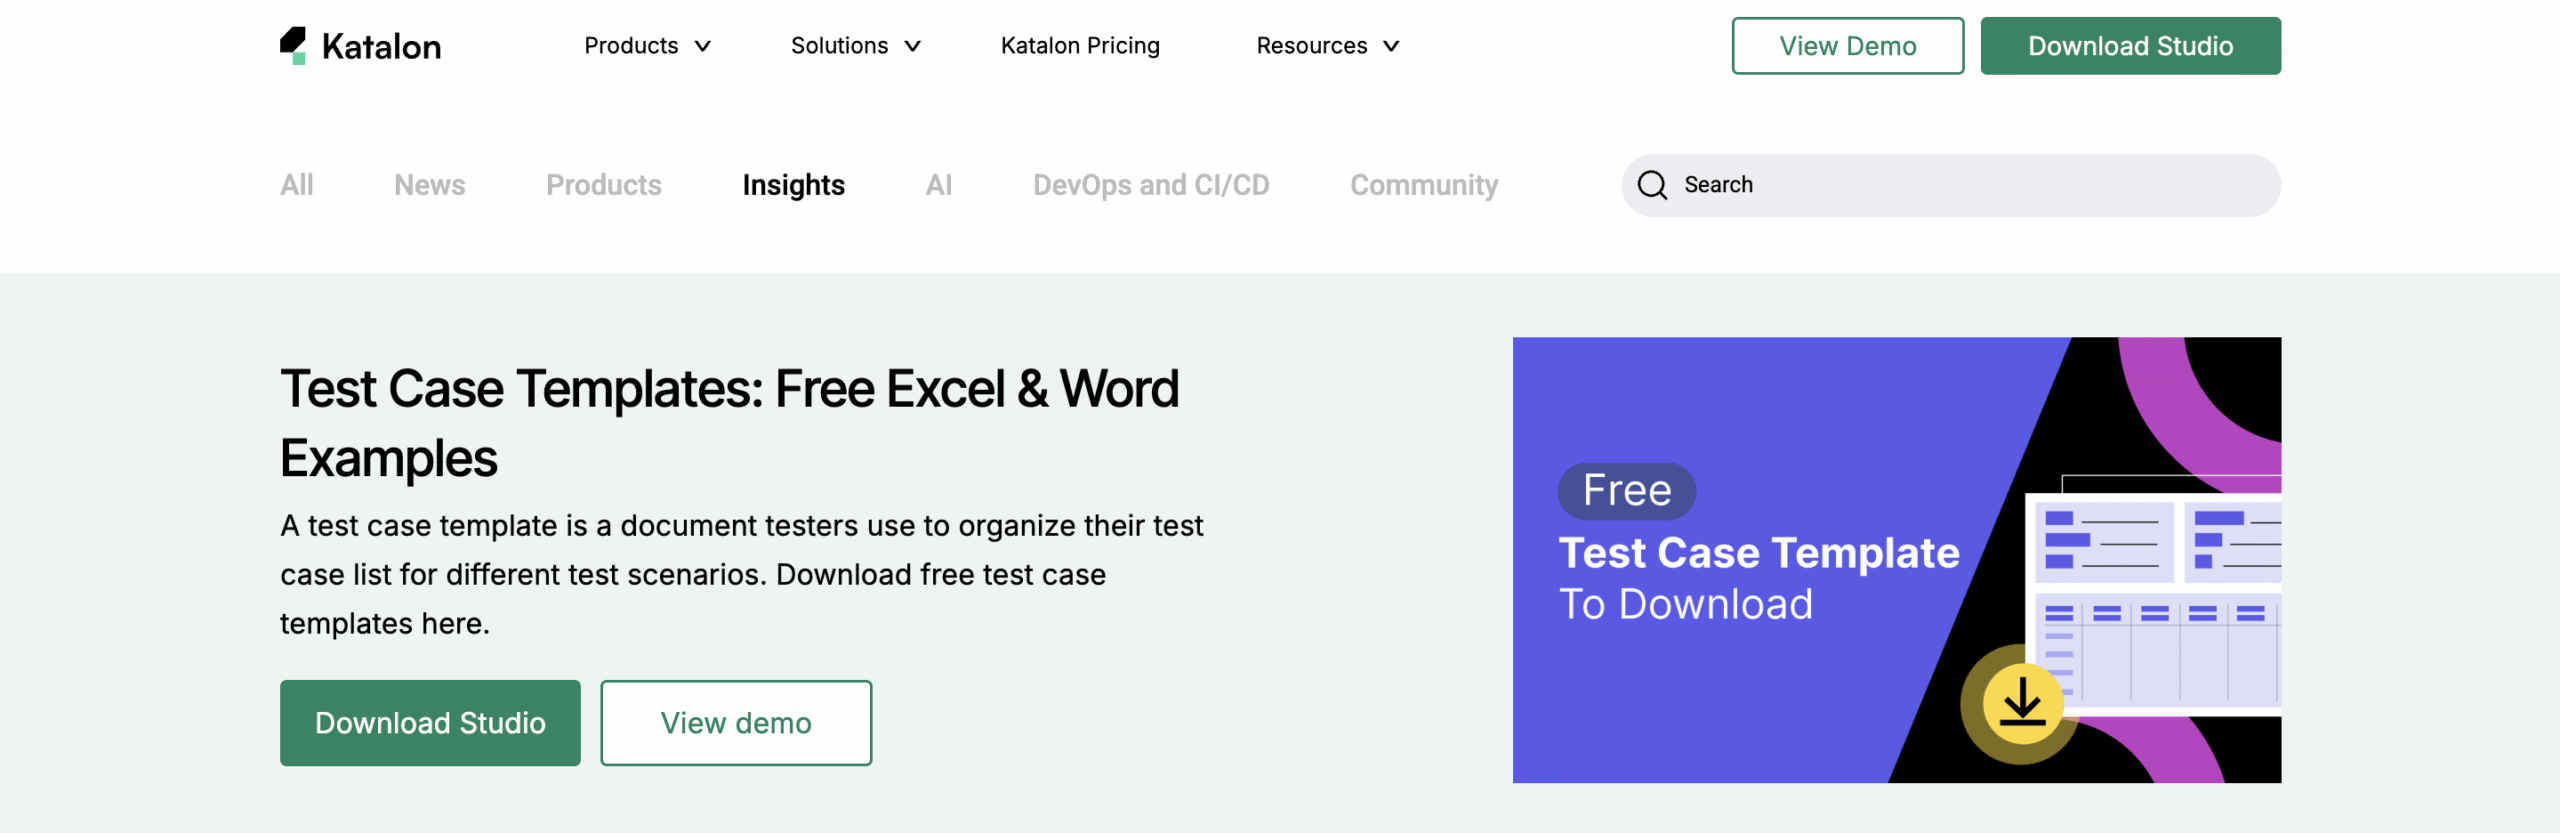Viewport: 2560px width, 833px height.
Task: Expand the Products dropdown chevron
Action: 703,46
